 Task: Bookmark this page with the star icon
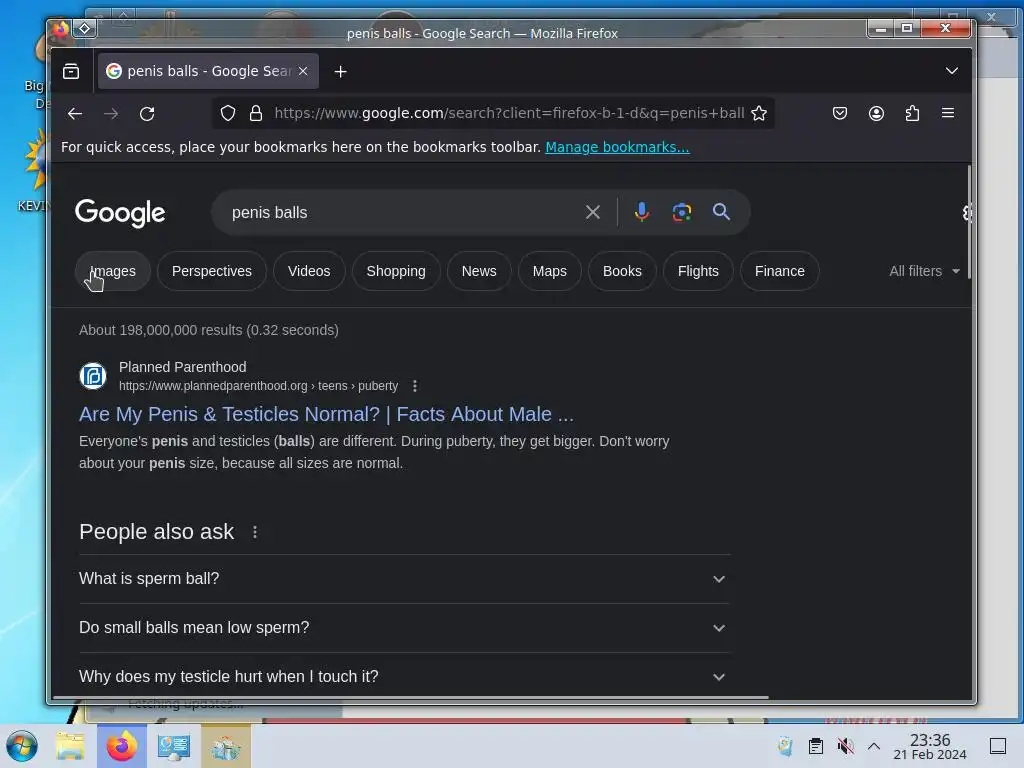(759, 114)
